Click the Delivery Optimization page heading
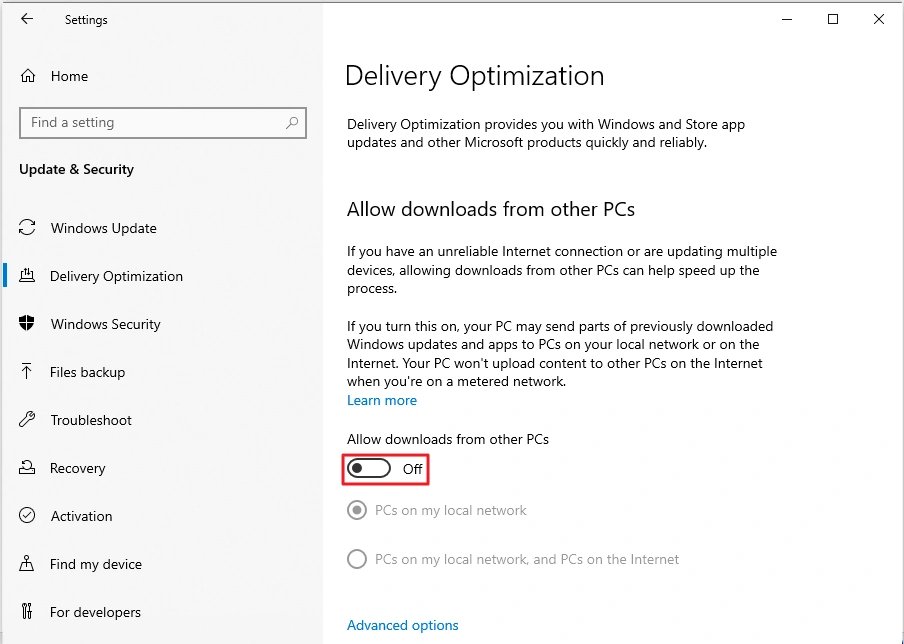This screenshot has height=644, width=904. coord(474,76)
